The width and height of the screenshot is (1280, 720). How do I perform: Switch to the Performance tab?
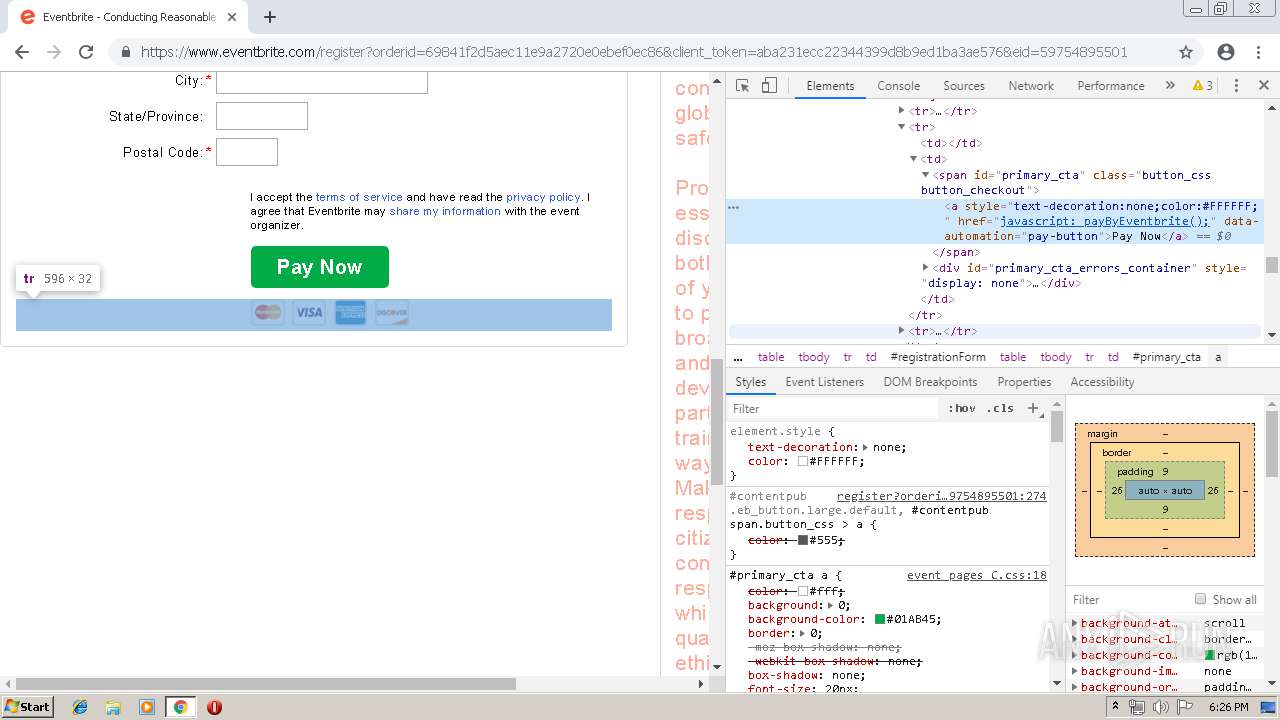click(x=1111, y=86)
